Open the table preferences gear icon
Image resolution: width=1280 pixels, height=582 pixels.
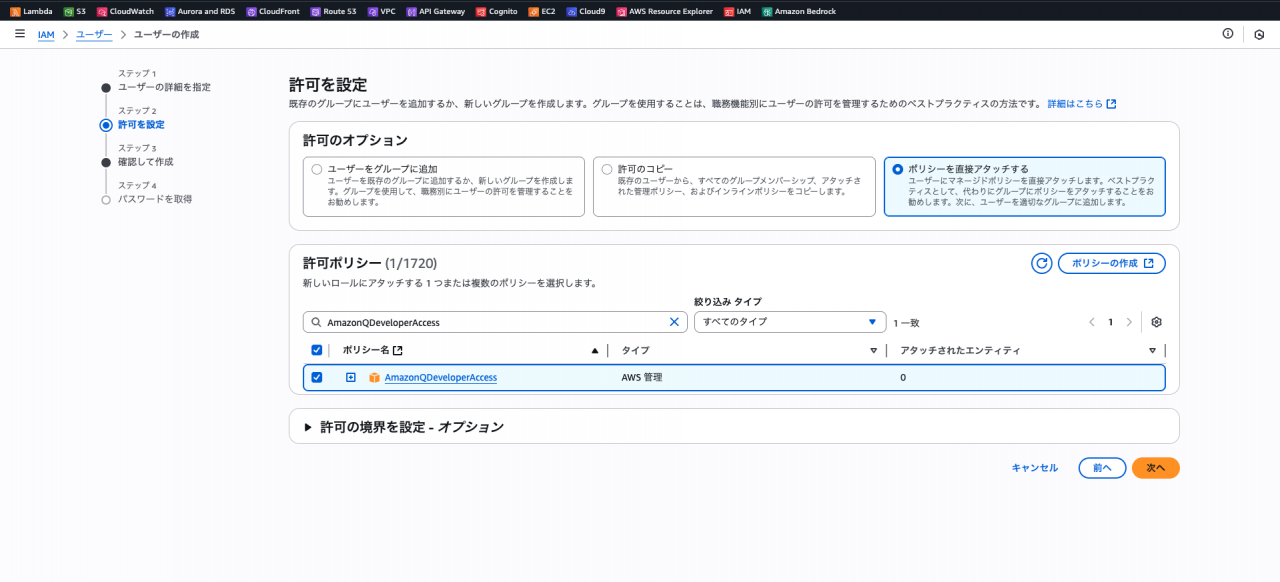1156,322
